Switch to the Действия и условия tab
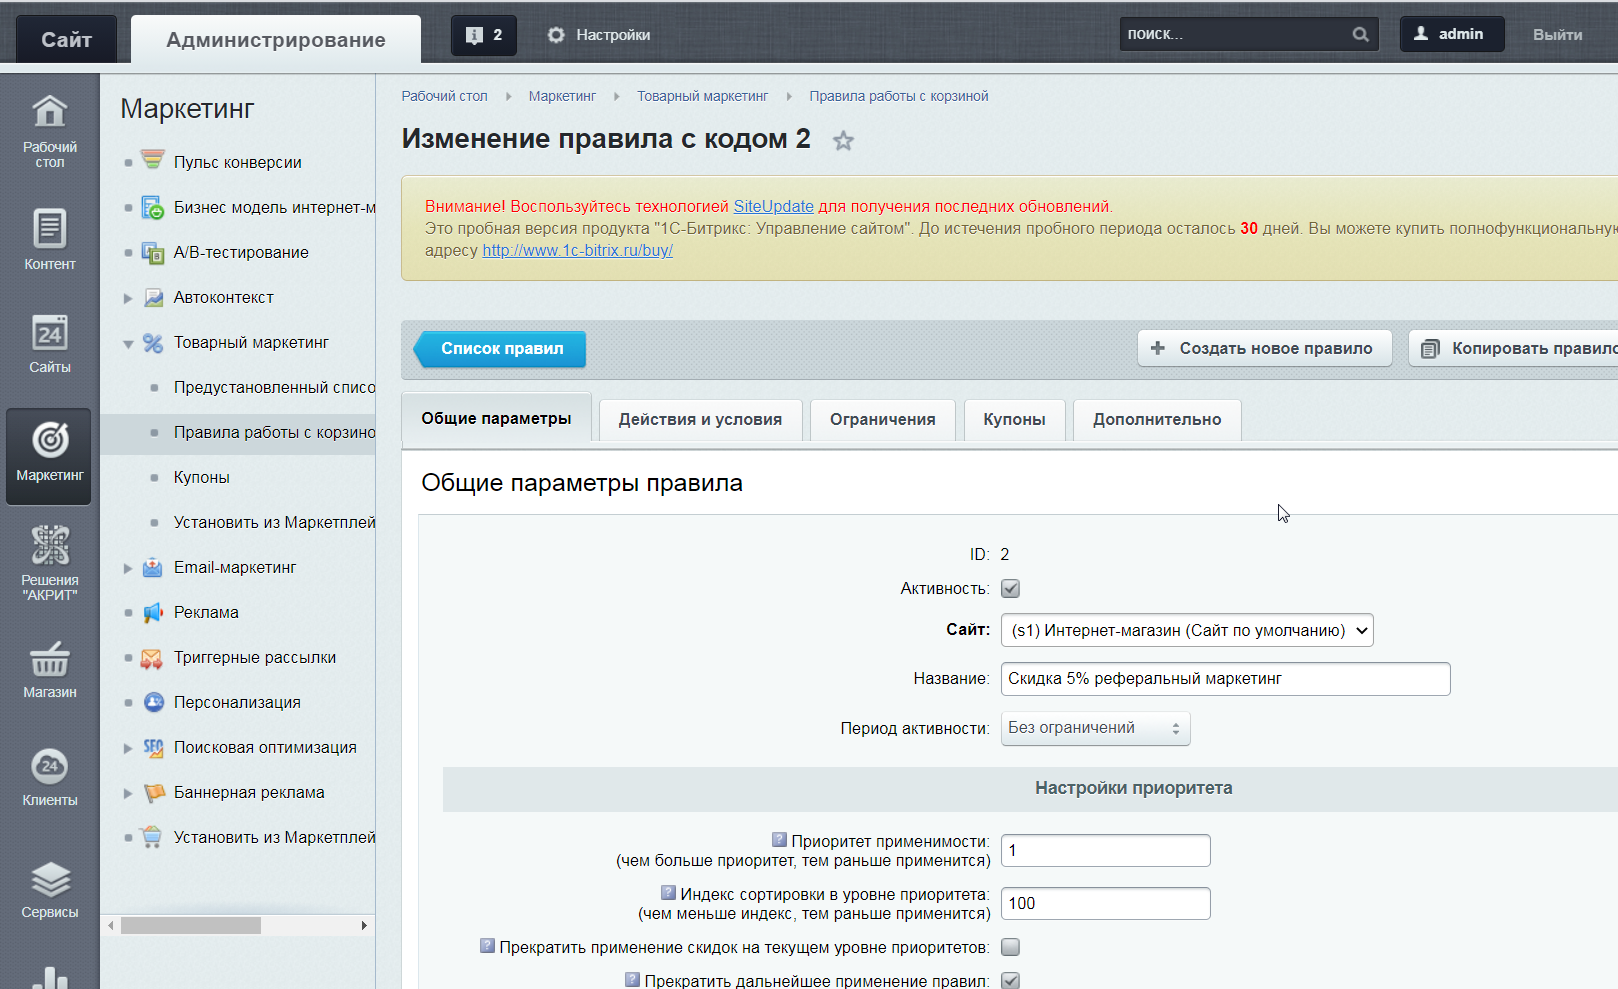The image size is (1618, 989). point(700,420)
